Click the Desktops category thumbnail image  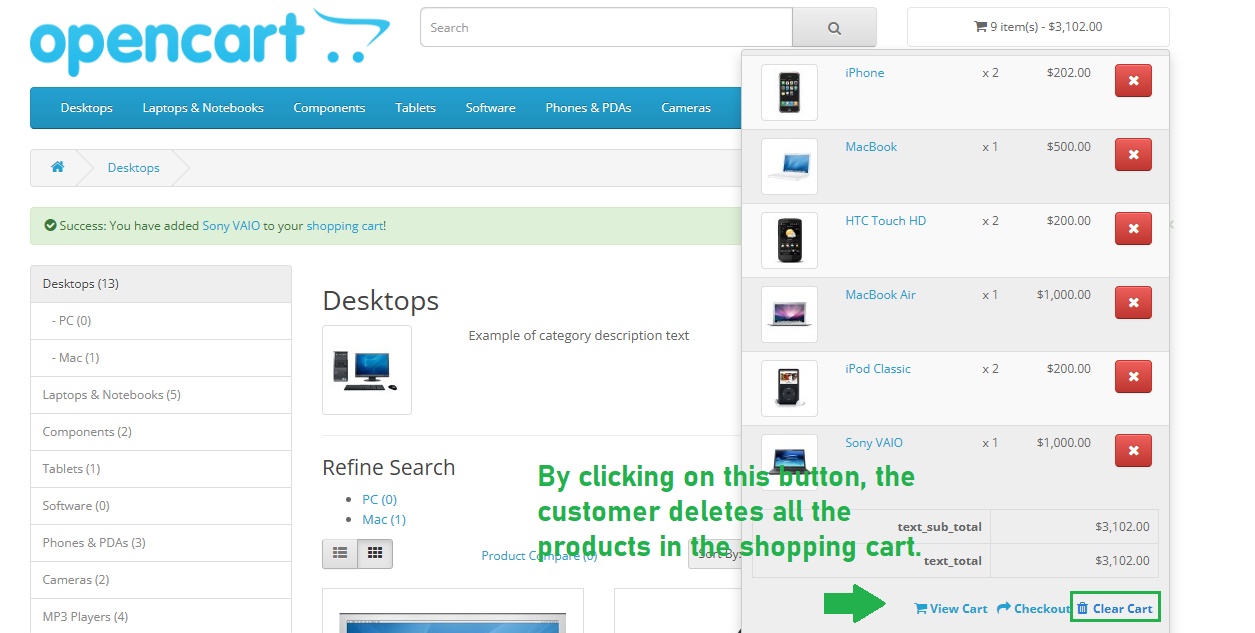click(x=367, y=370)
